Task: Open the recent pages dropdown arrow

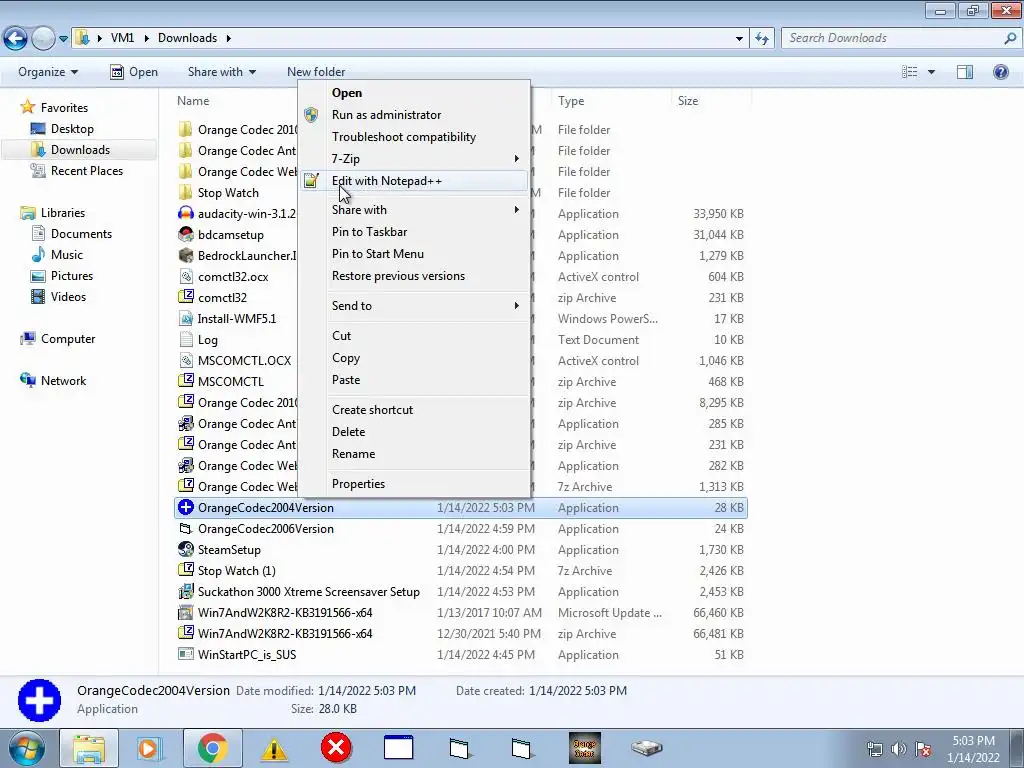Action: coord(63,39)
